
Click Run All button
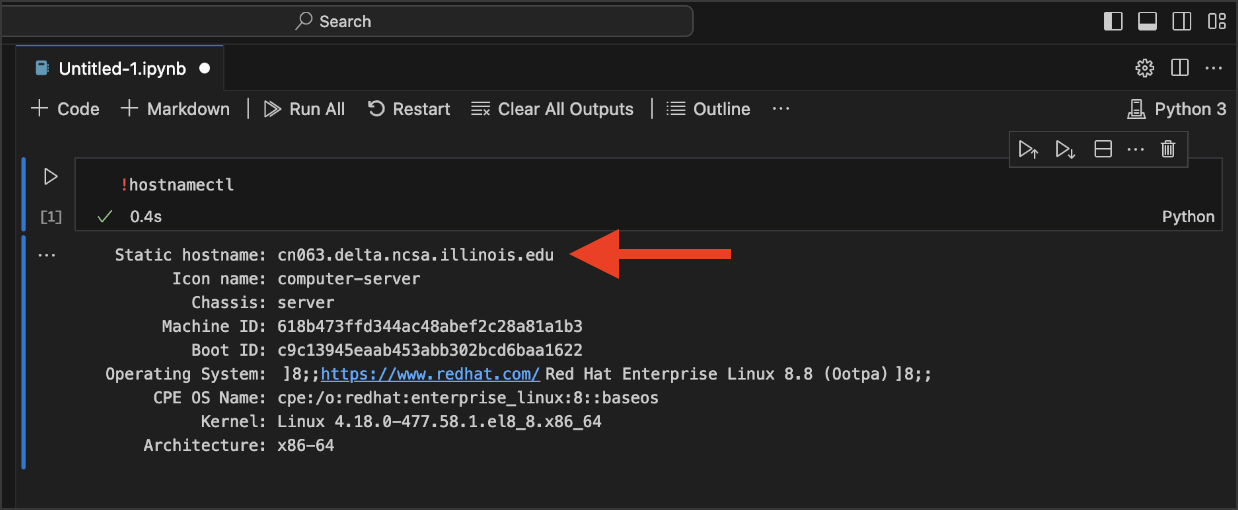click(x=305, y=109)
